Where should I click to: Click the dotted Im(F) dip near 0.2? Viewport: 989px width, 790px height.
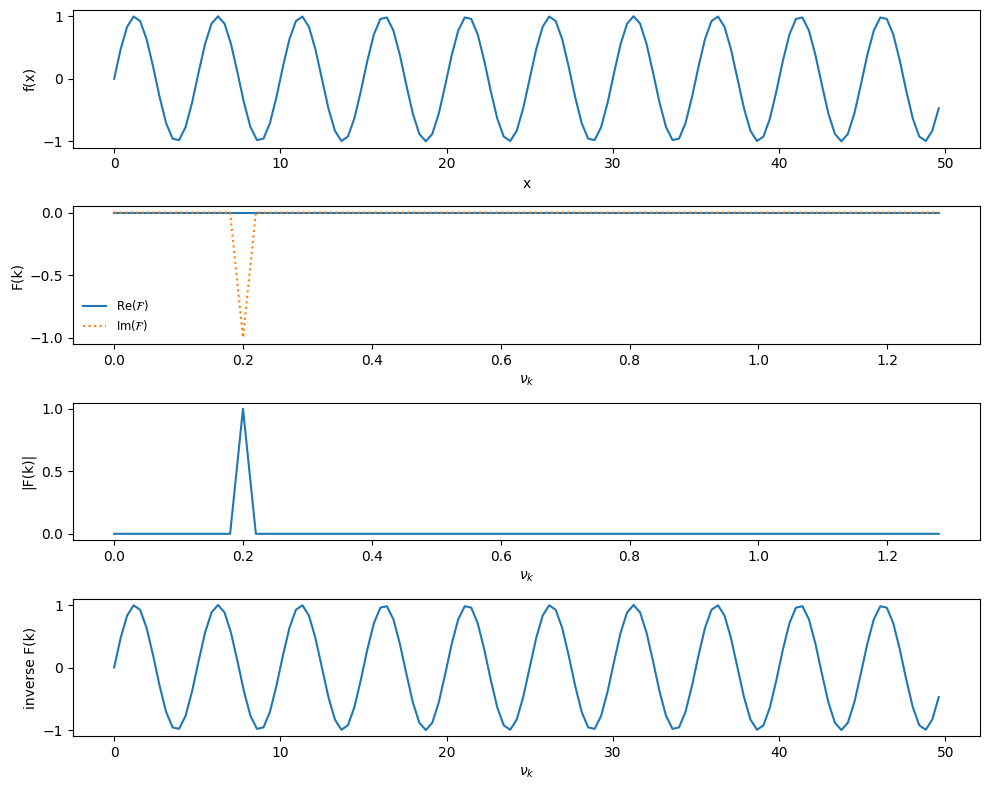coord(243,330)
